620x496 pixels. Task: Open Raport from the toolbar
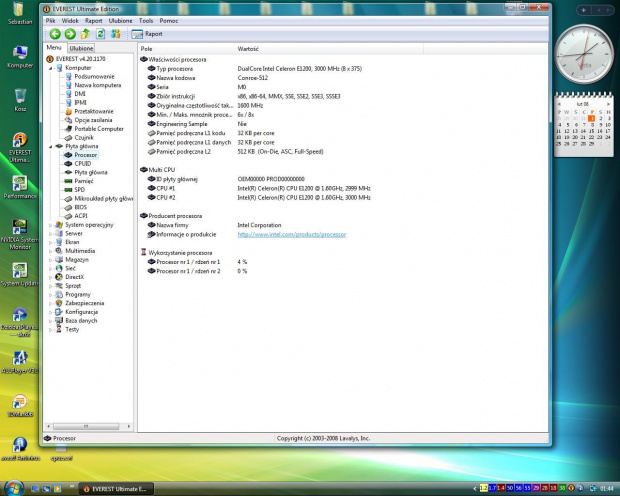pos(147,34)
